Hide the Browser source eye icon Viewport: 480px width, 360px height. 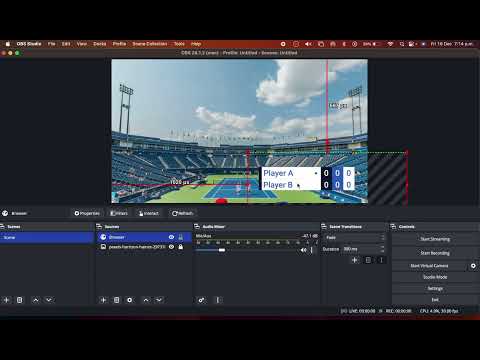[171, 237]
